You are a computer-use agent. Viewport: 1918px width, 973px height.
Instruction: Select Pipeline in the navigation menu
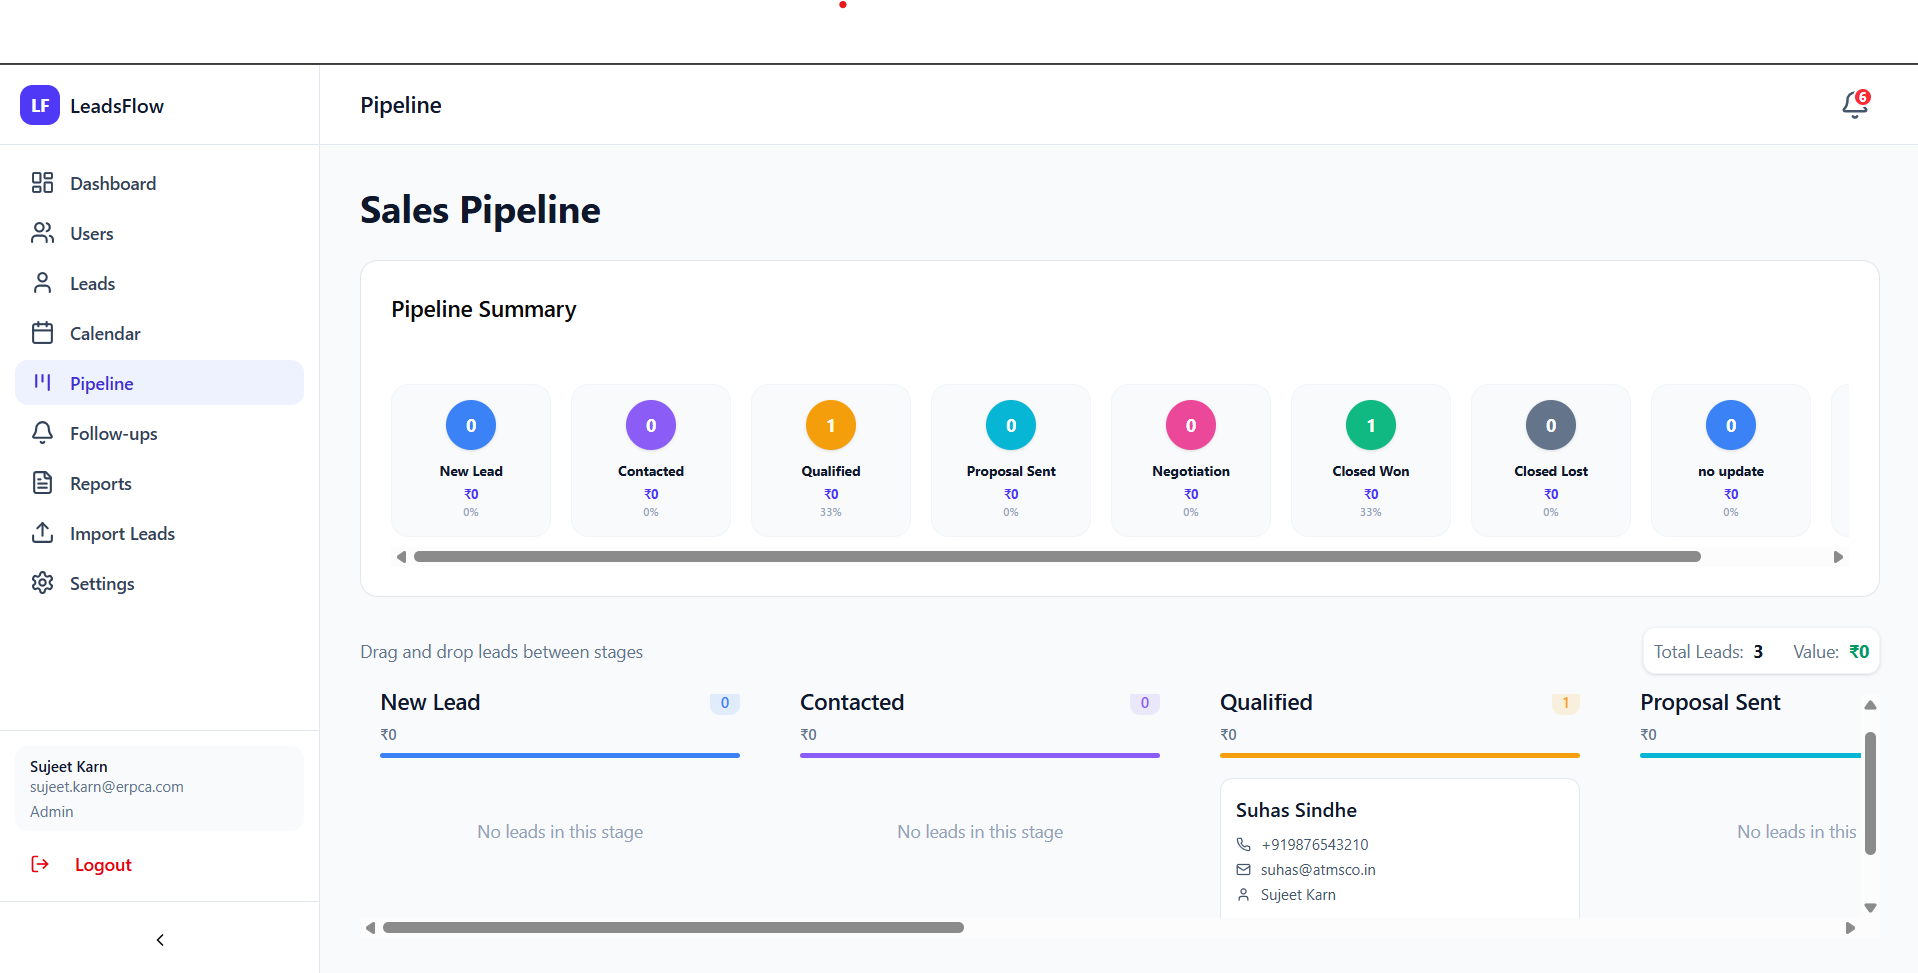(x=102, y=383)
